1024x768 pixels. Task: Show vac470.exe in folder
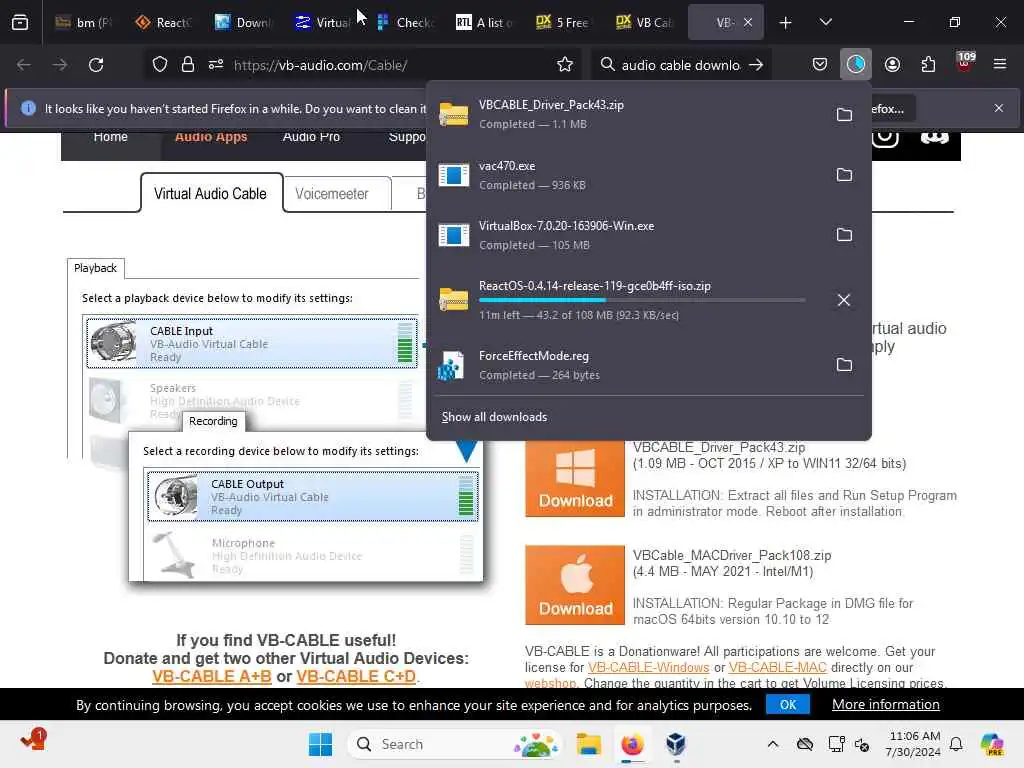(844, 175)
